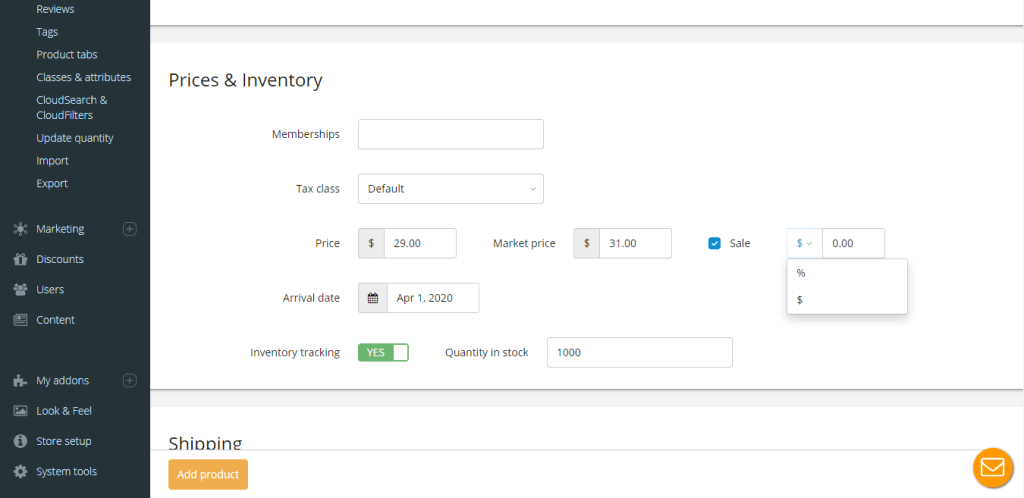Click the Discounts gift icon
Screen dimensions: 1024x498
tap(20, 259)
